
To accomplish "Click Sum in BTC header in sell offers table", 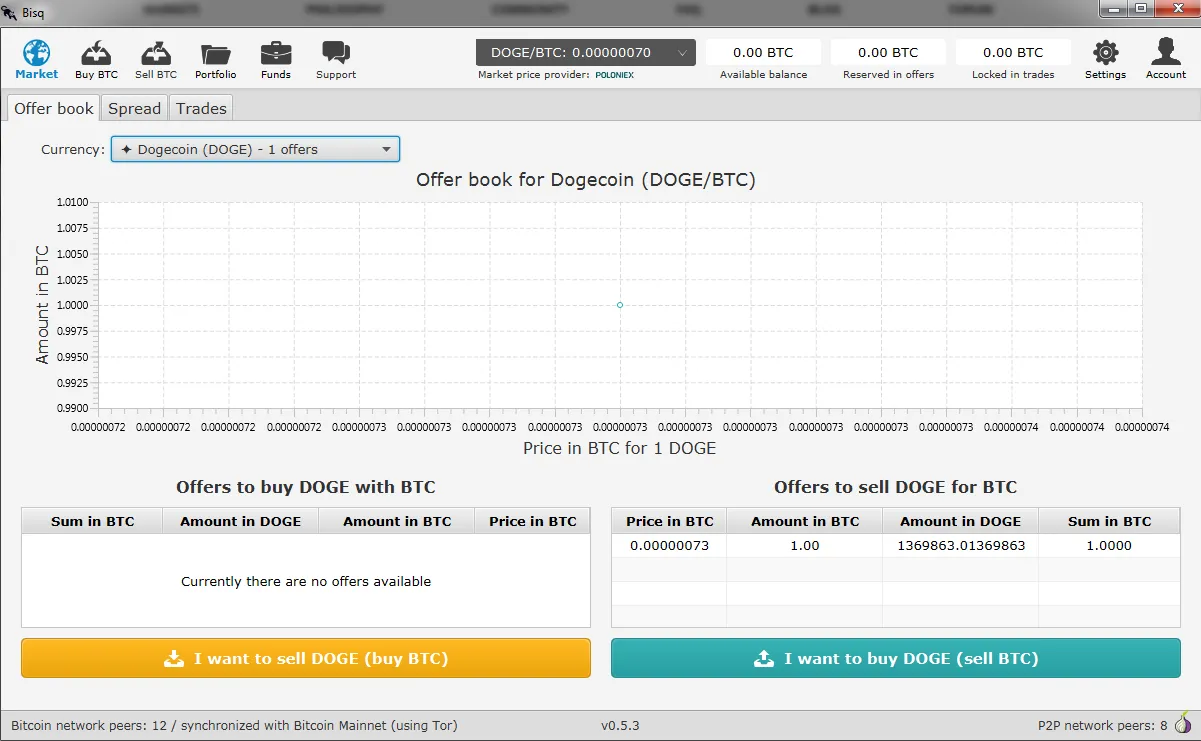I will [1109, 521].
